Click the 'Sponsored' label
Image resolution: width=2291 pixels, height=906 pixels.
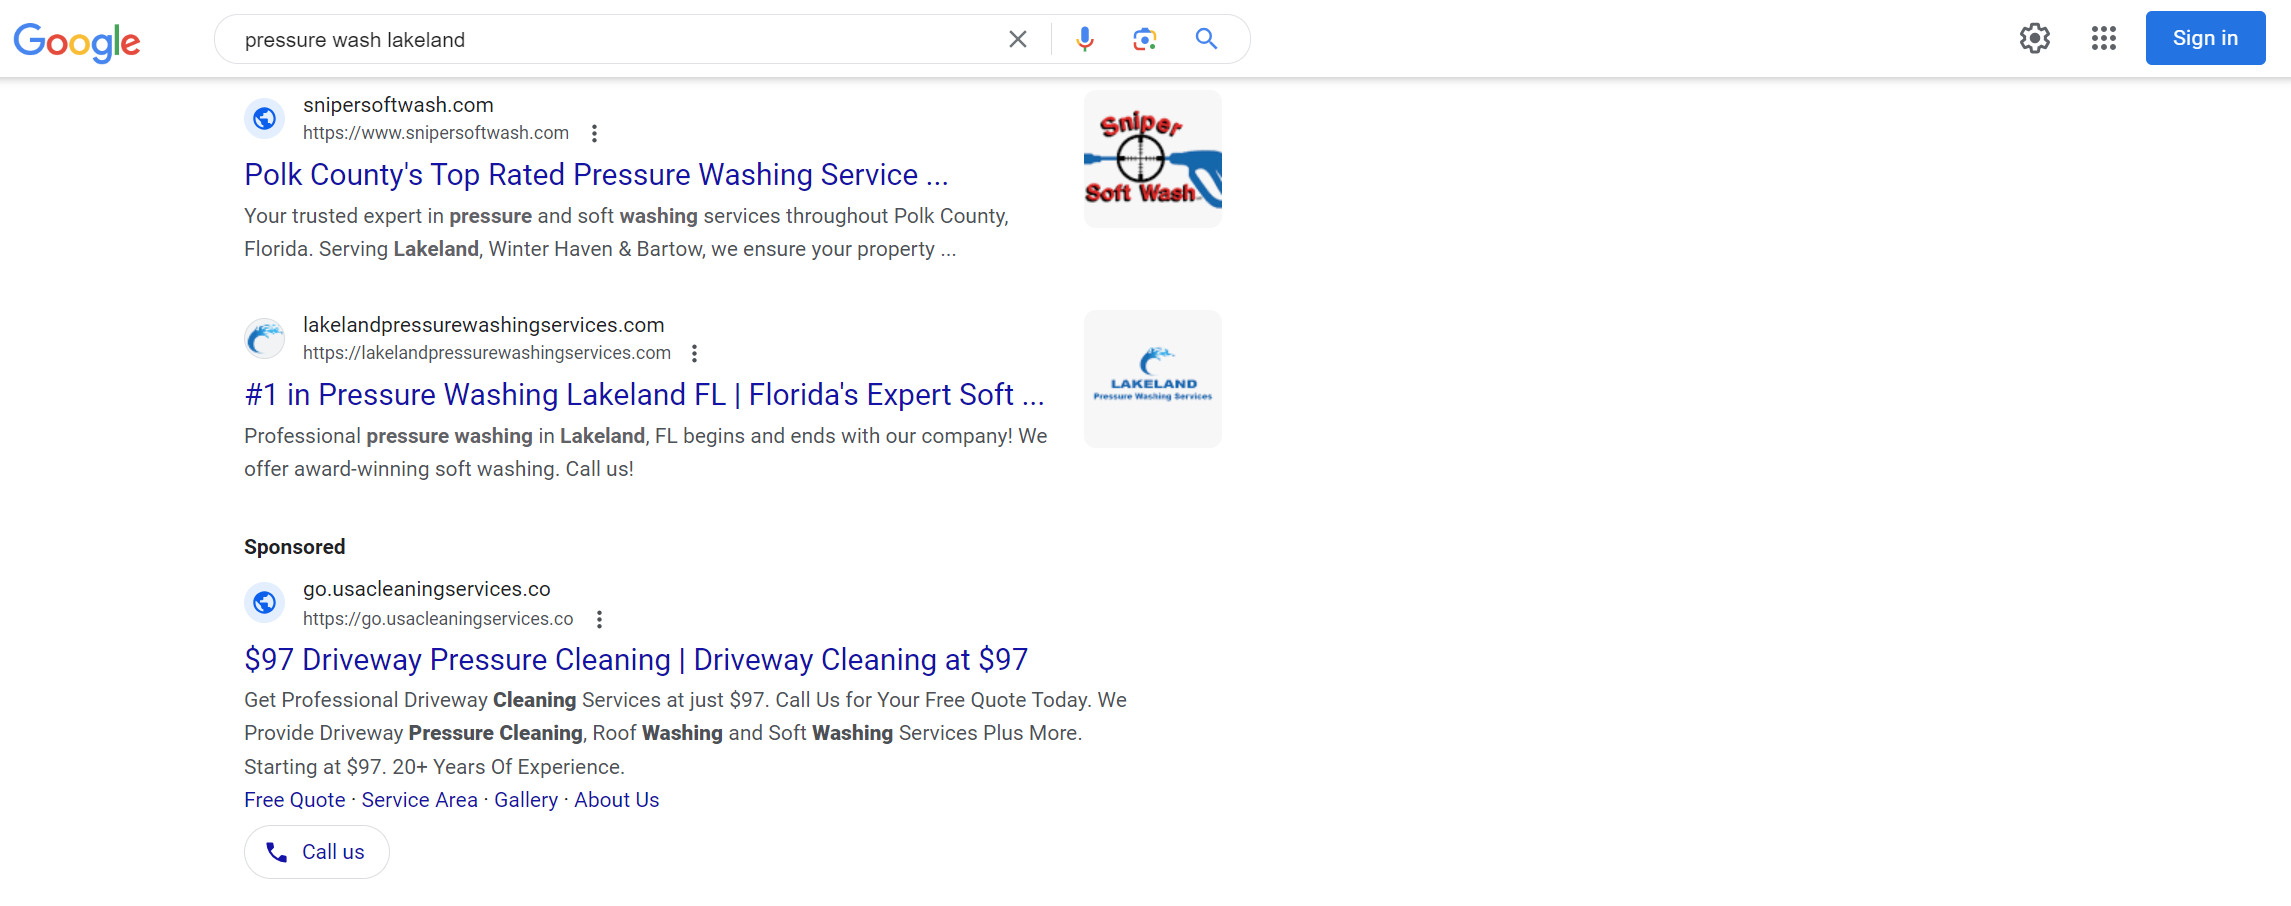[x=294, y=547]
